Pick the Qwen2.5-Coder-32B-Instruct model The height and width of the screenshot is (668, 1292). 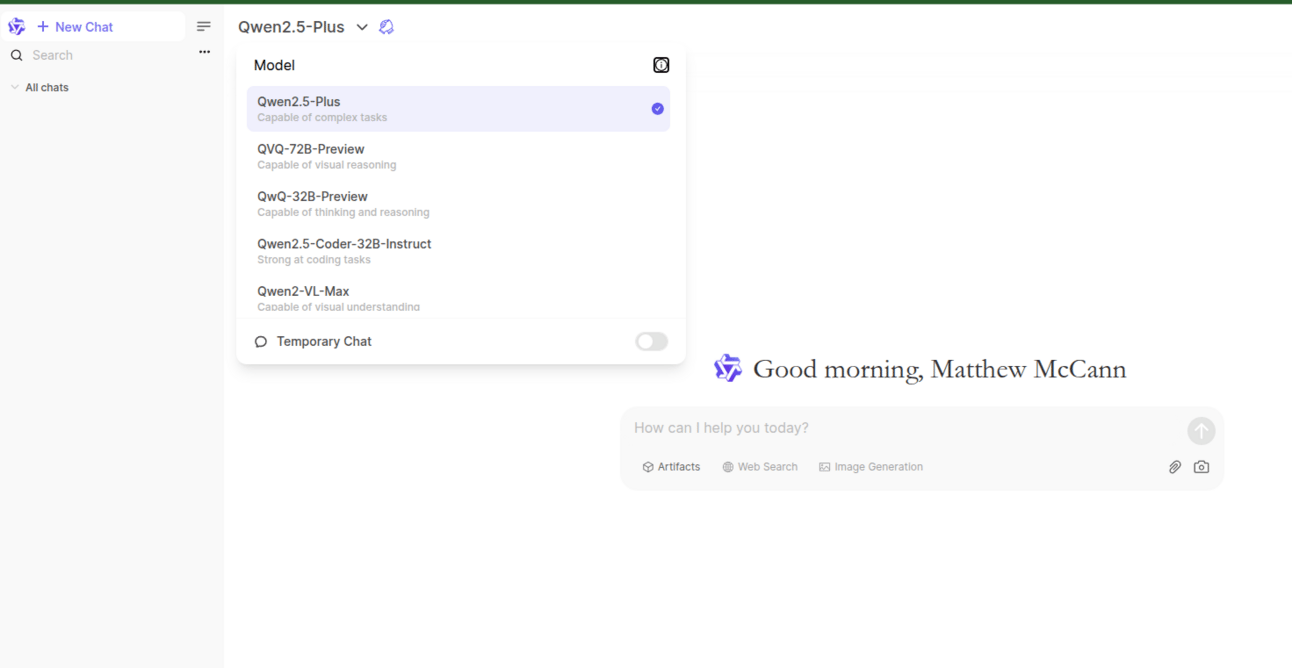(458, 251)
